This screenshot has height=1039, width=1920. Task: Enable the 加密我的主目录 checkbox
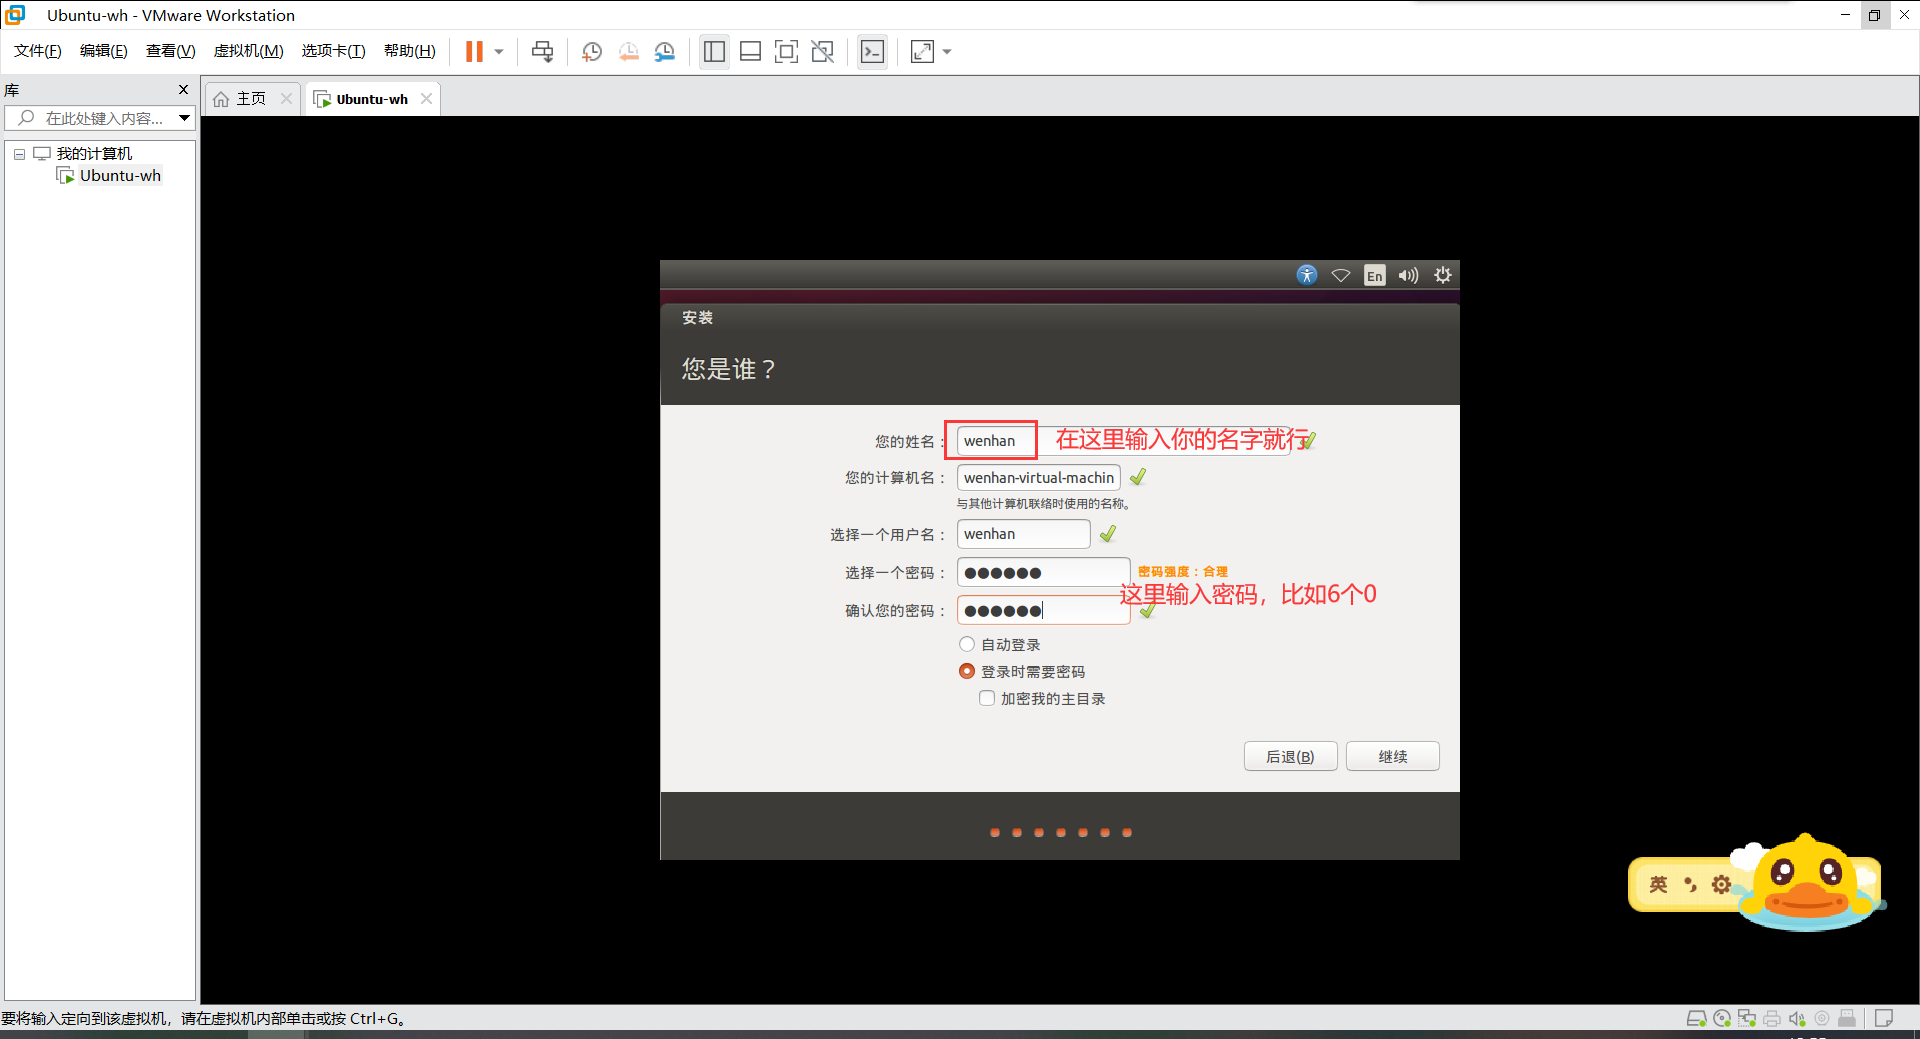[987, 698]
